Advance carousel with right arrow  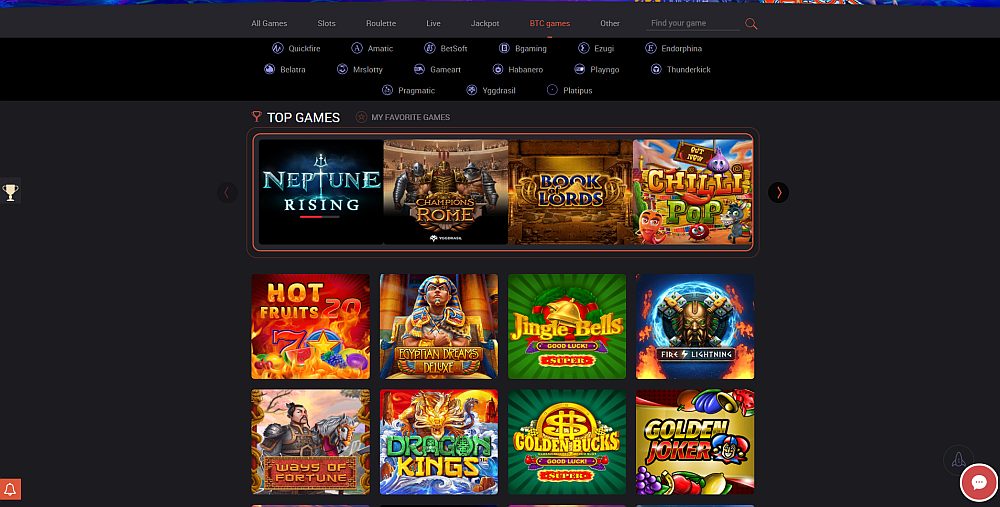point(778,192)
